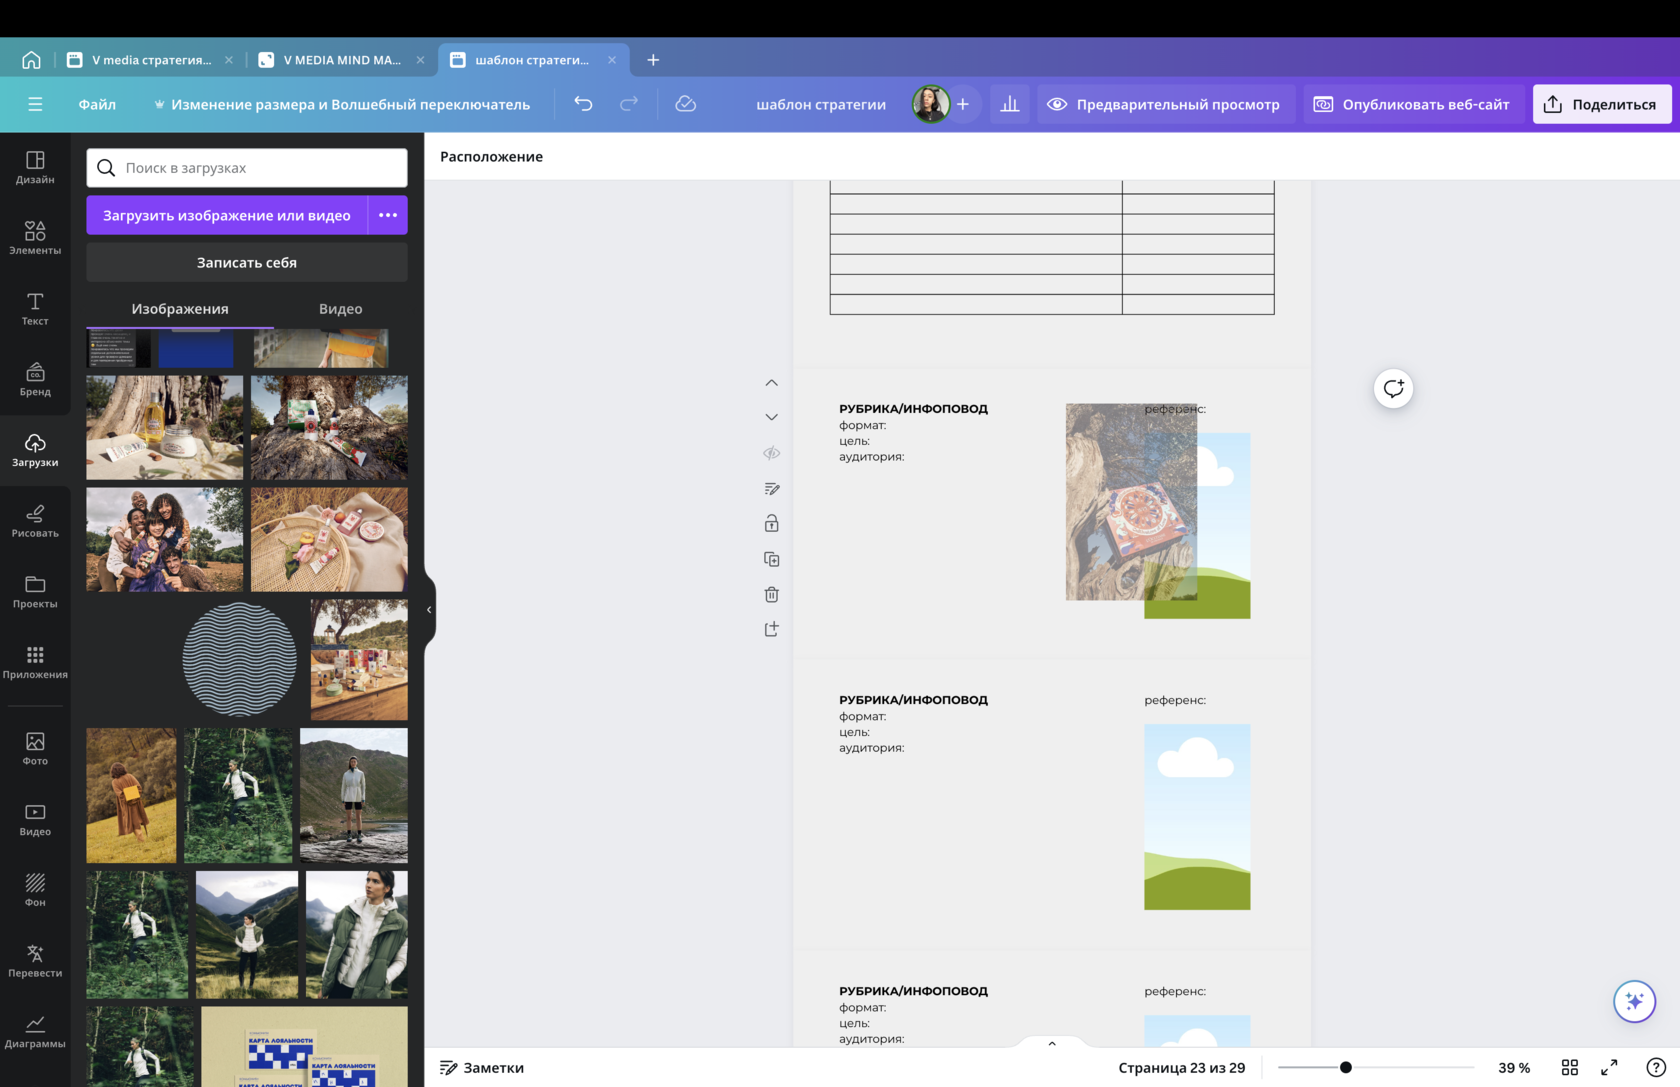Open the Elements panel in sidebar
This screenshot has height=1087, width=1680.
click(x=35, y=238)
